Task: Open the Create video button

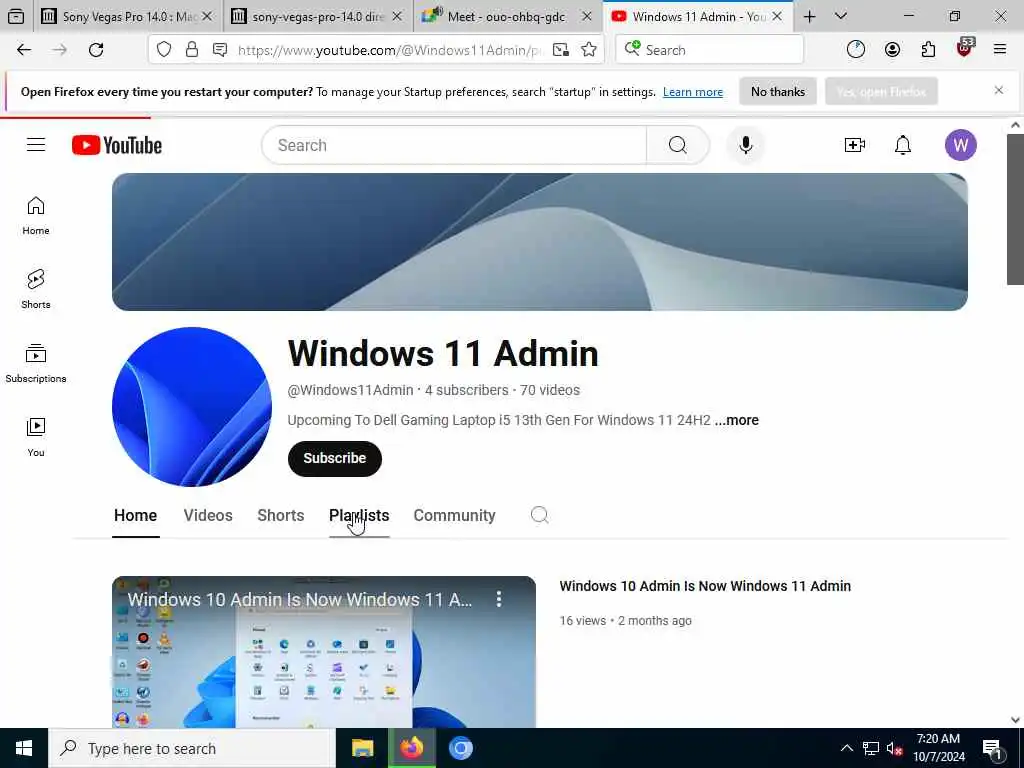Action: 854,145
